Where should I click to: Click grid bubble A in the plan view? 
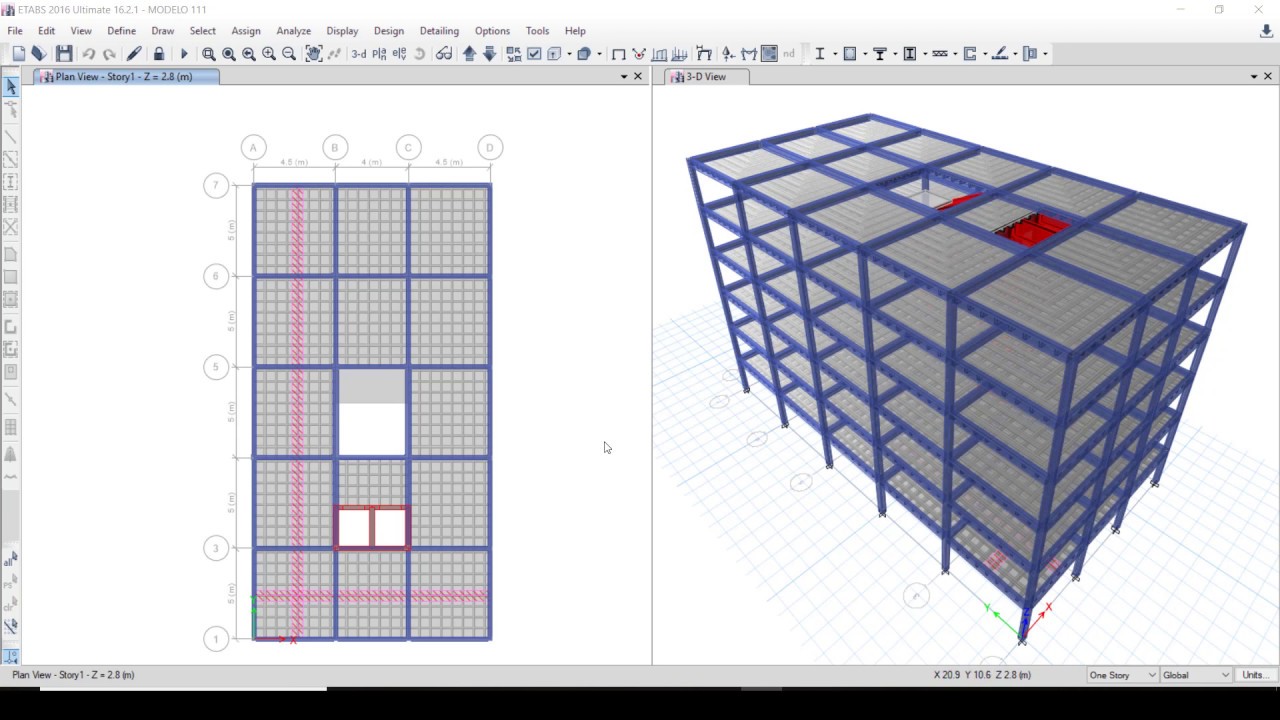coord(254,148)
